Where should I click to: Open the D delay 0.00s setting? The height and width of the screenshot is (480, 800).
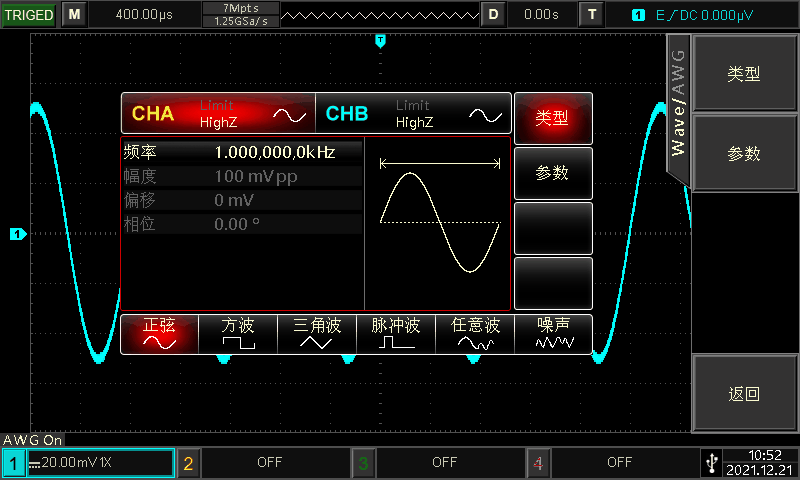540,14
